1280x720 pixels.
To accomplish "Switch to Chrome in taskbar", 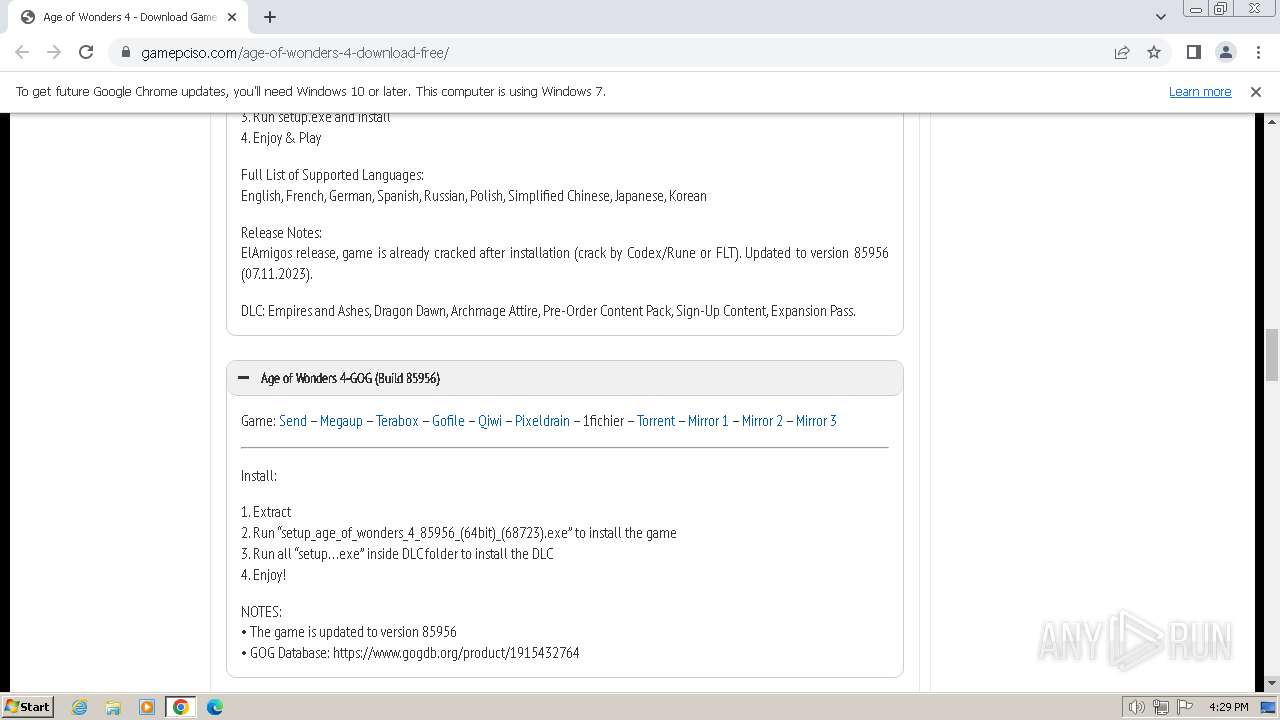I will tap(181, 707).
